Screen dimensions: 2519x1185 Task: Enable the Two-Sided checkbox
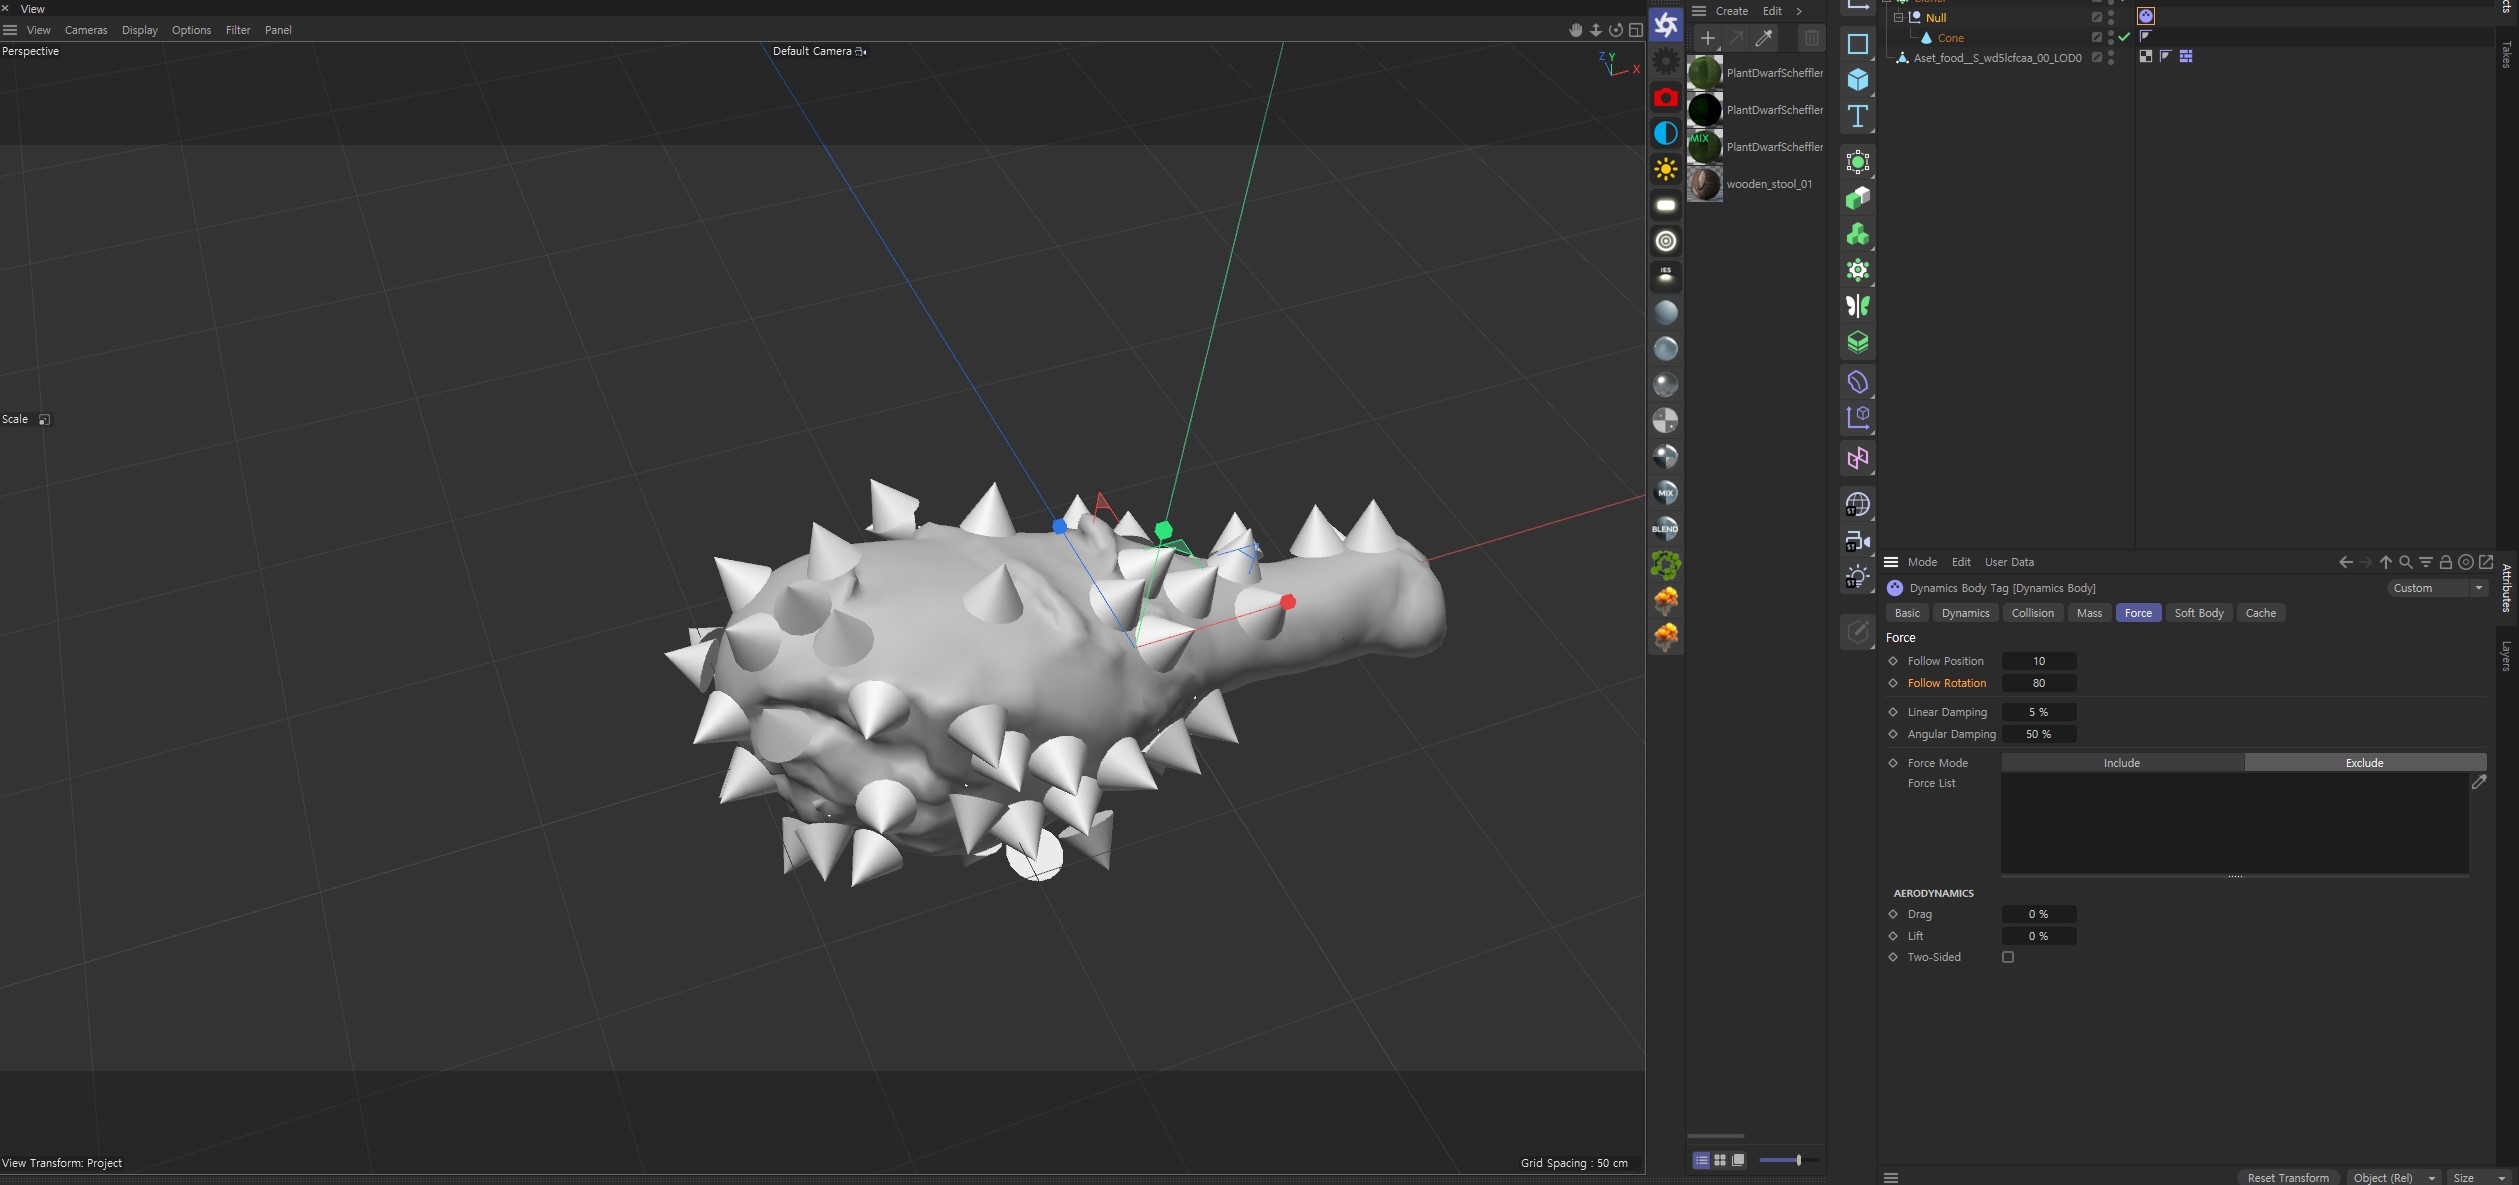pyautogui.click(x=2007, y=957)
